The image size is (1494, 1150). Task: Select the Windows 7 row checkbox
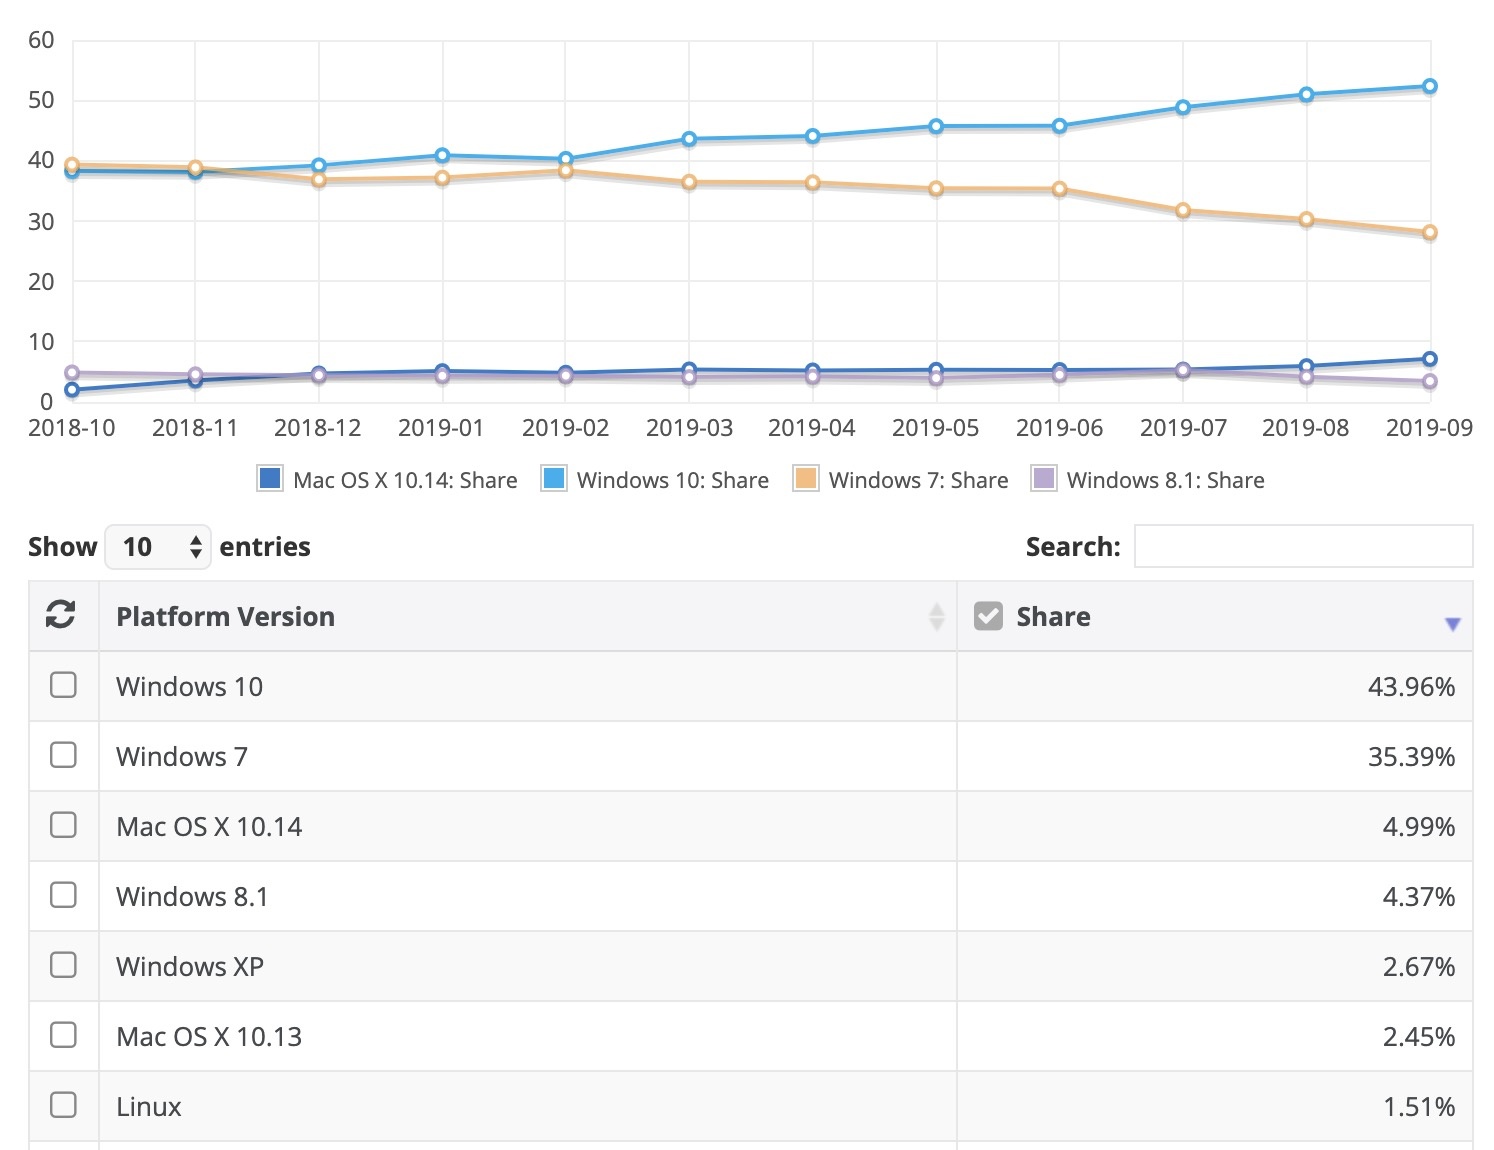click(63, 755)
